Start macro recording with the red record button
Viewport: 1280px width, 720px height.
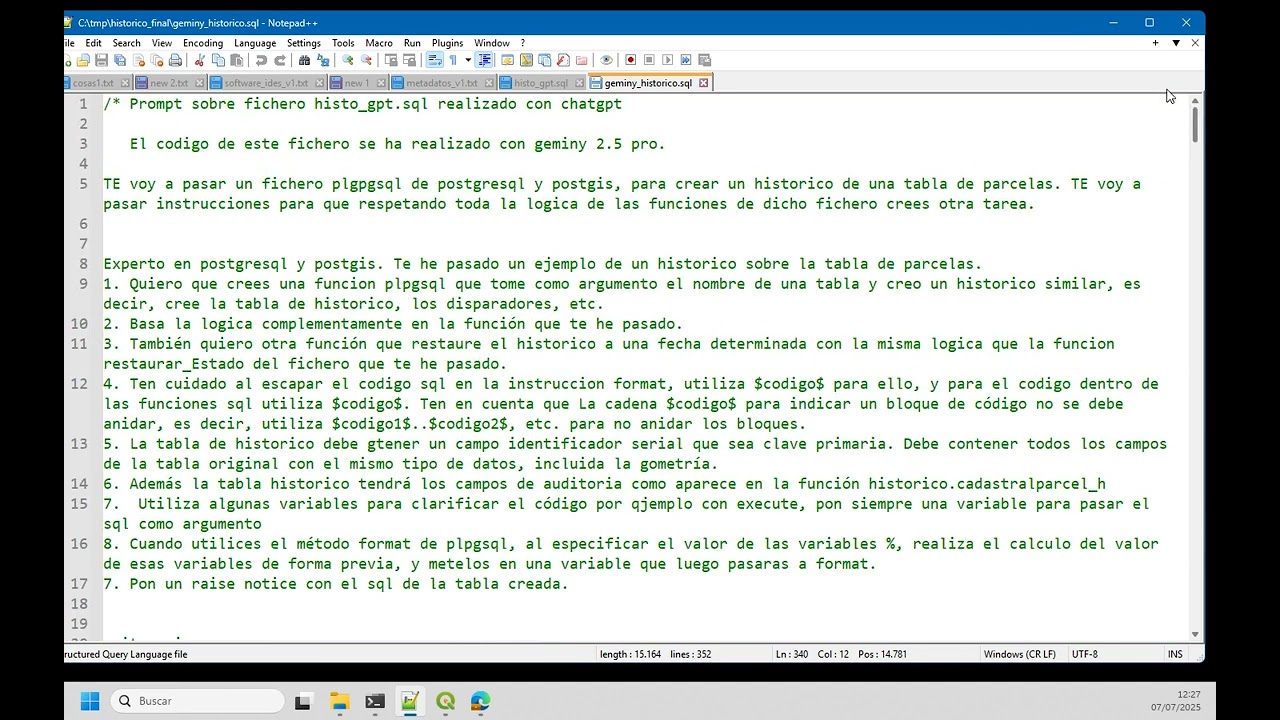630,60
